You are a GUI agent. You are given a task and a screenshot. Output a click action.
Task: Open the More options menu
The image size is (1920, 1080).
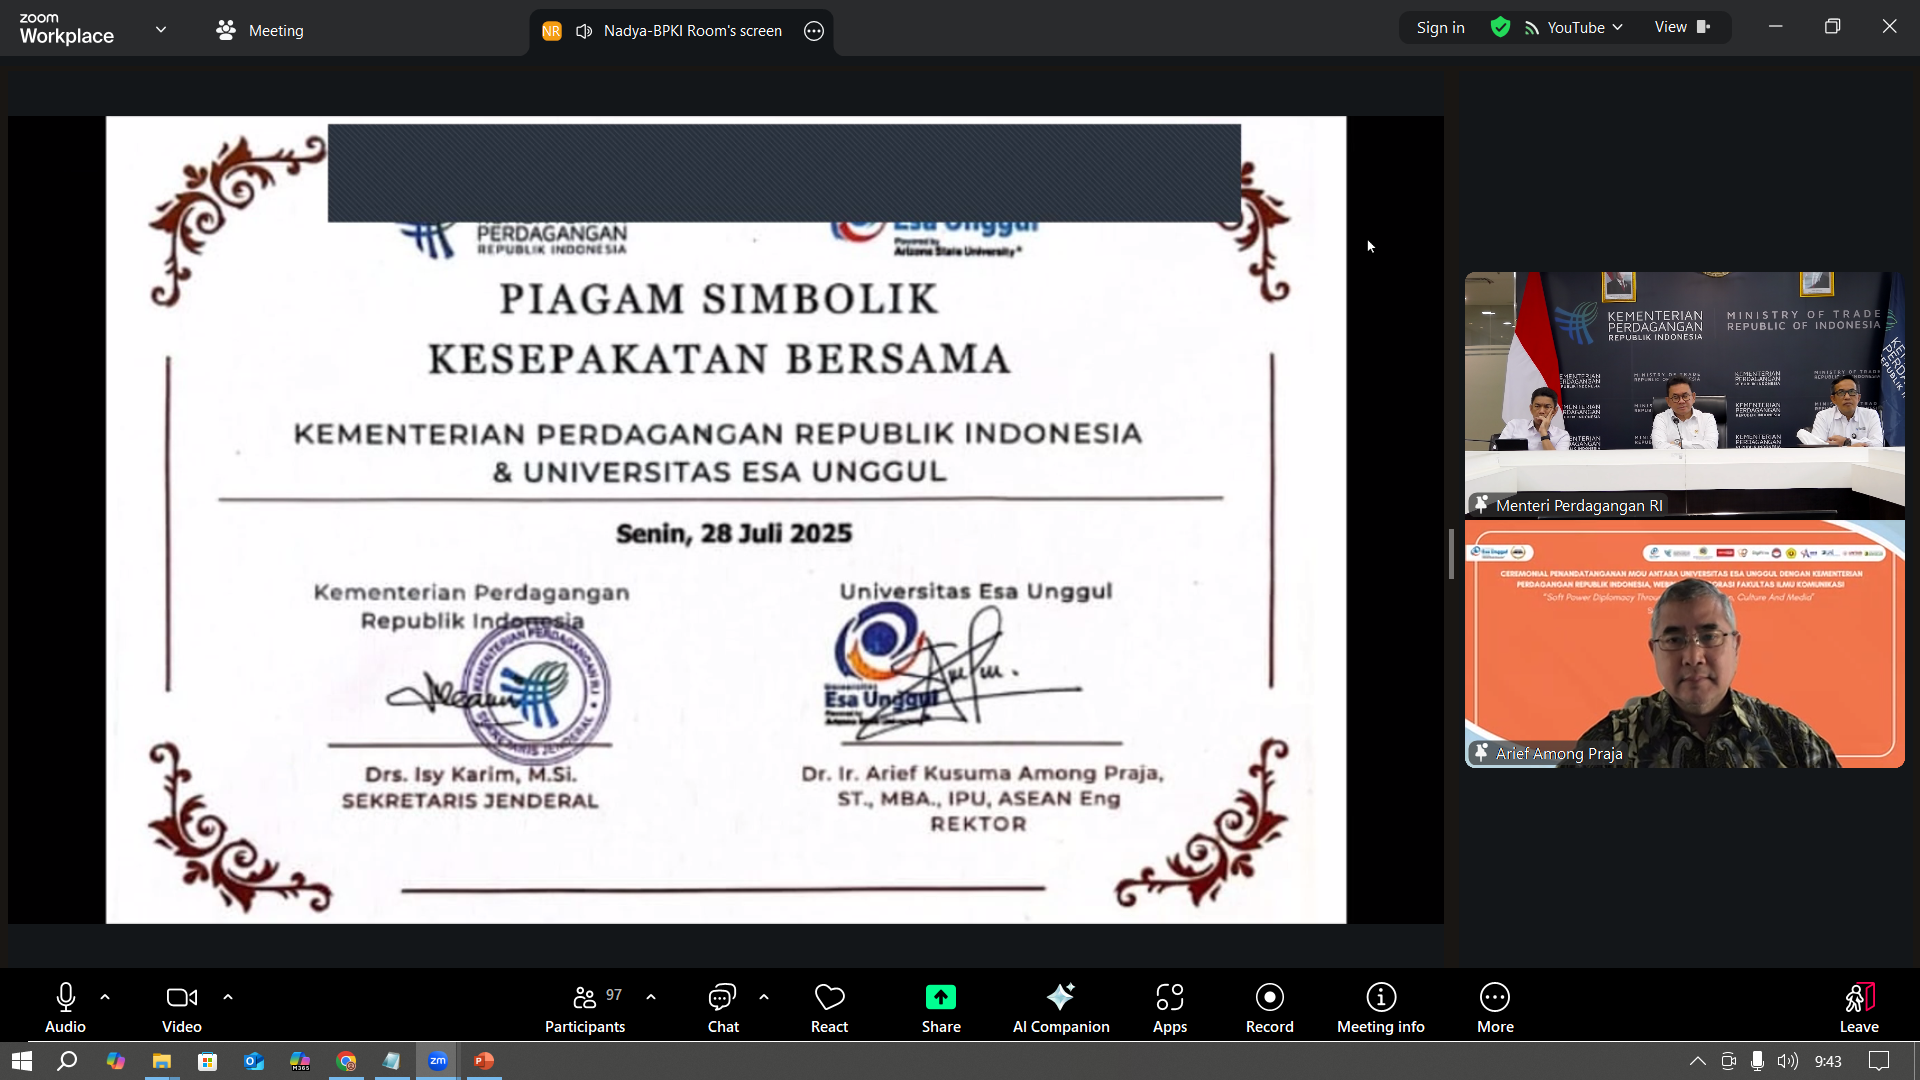(x=1495, y=1008)
